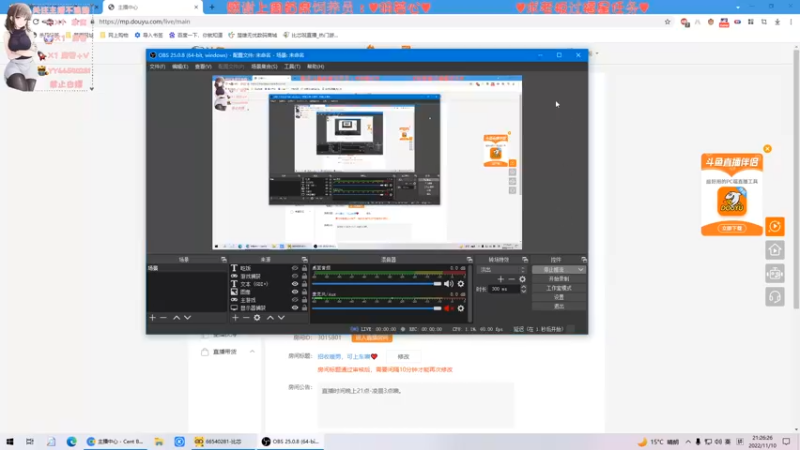
Task: Remove the selected source with minus icon
Action: click(246, 317)
